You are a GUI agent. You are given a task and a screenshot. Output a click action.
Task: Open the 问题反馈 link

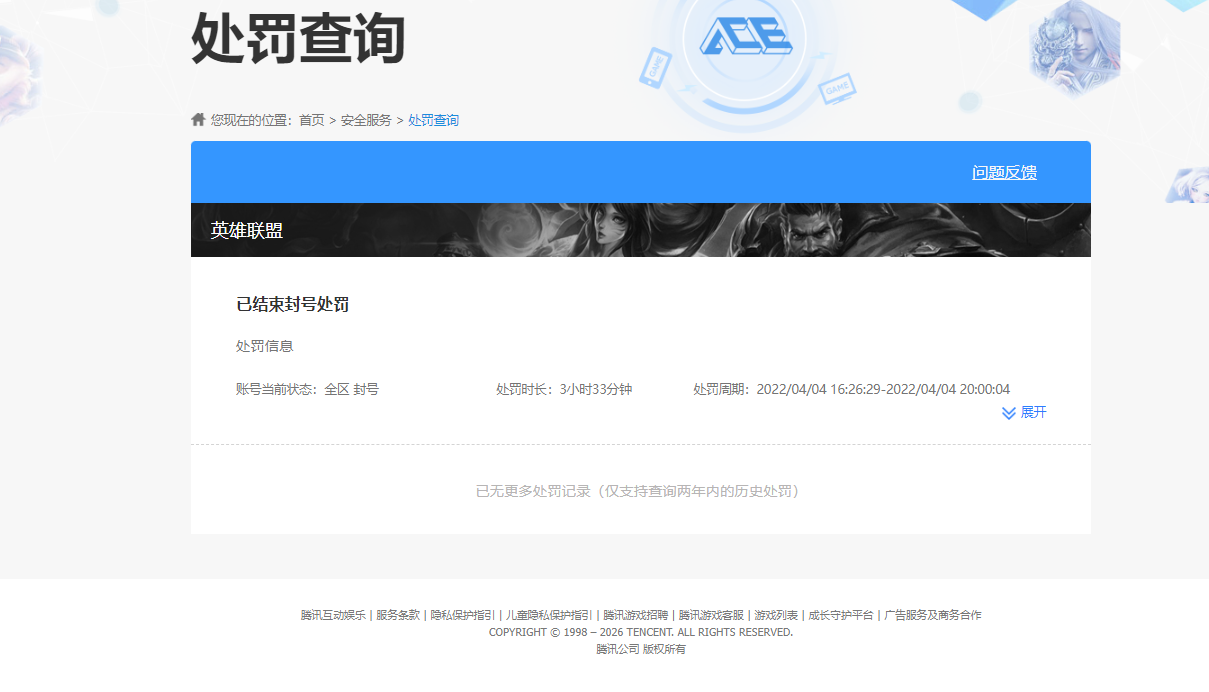point(1004,172)
